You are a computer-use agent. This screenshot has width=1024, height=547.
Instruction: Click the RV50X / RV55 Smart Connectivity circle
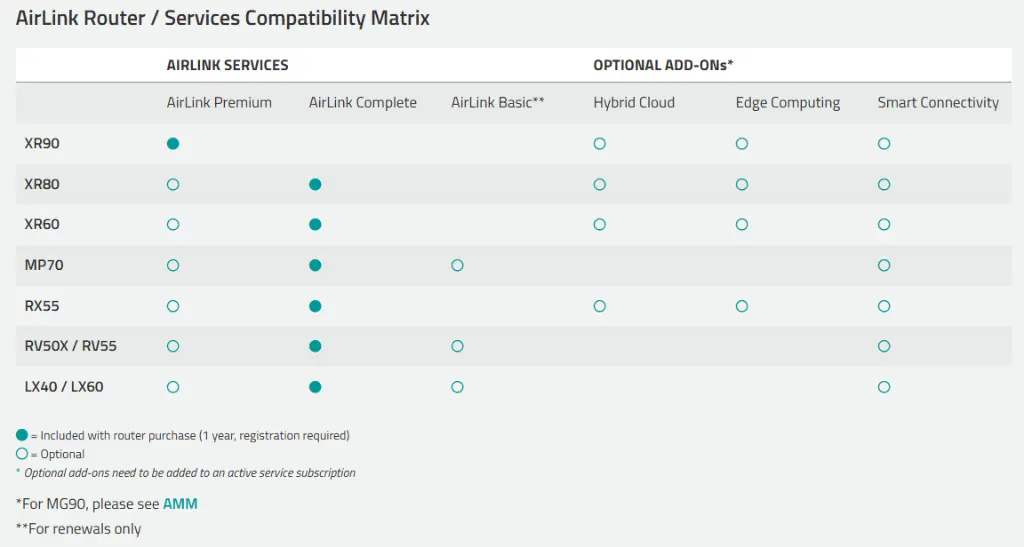[x=884, y=346]
